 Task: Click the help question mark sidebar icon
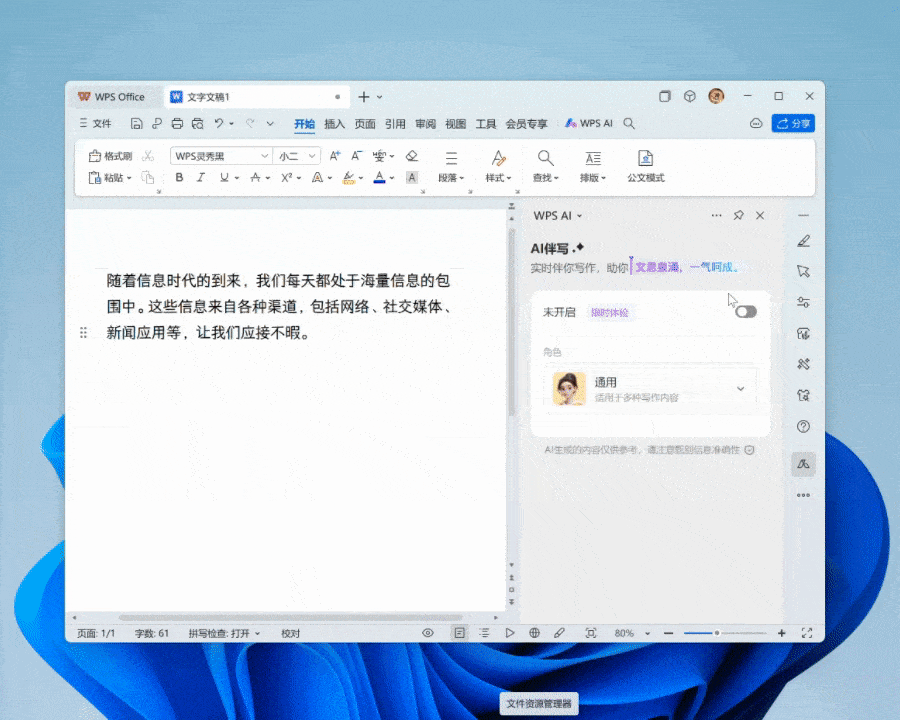[x=804, y=427]
